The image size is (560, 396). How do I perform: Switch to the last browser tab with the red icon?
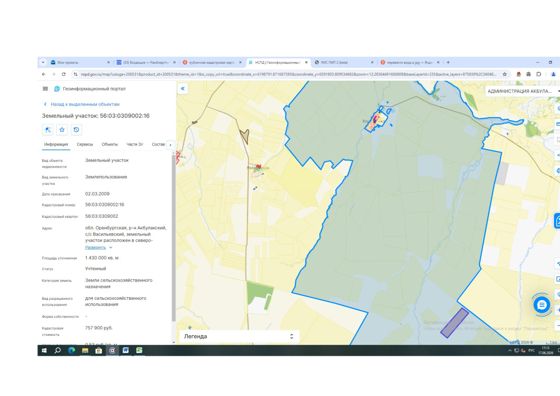[x=410, y=62]
